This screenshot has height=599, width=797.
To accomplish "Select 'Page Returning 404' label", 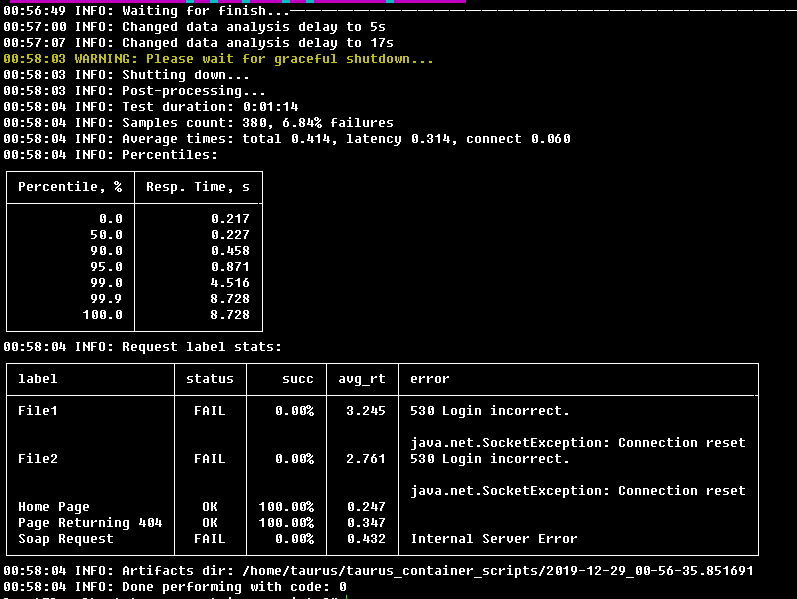I will pyautogui.click(x=90, y=523).
